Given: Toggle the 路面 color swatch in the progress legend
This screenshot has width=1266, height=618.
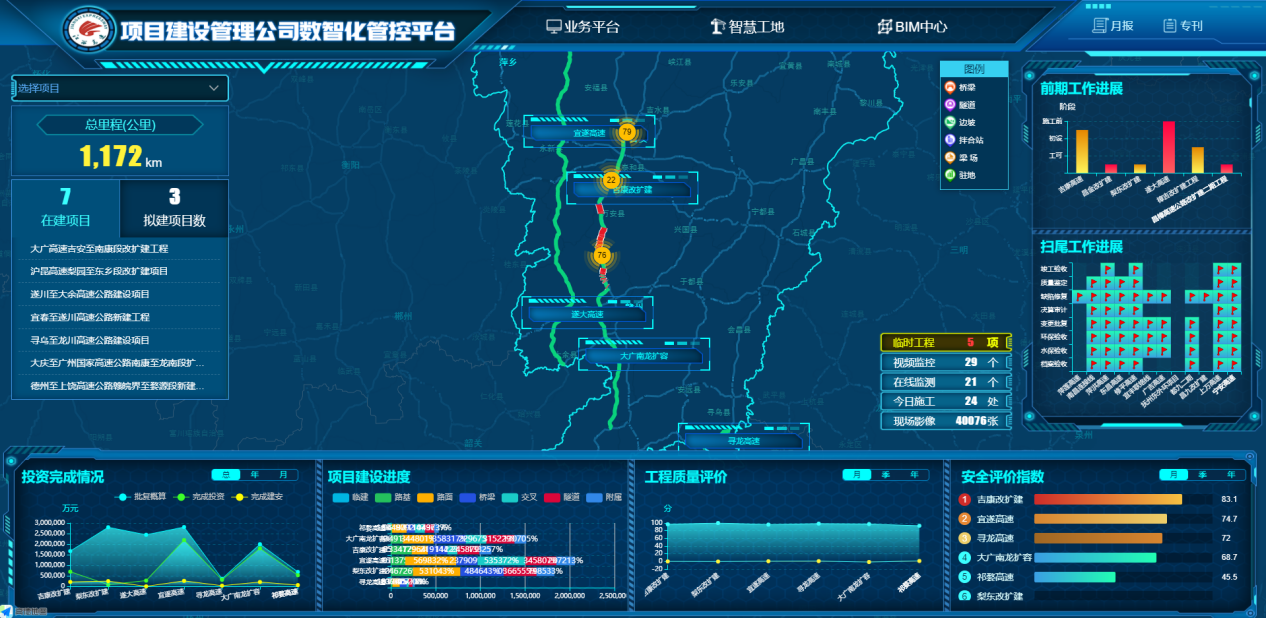Looking at the screenshot, I should coord(425,497).
